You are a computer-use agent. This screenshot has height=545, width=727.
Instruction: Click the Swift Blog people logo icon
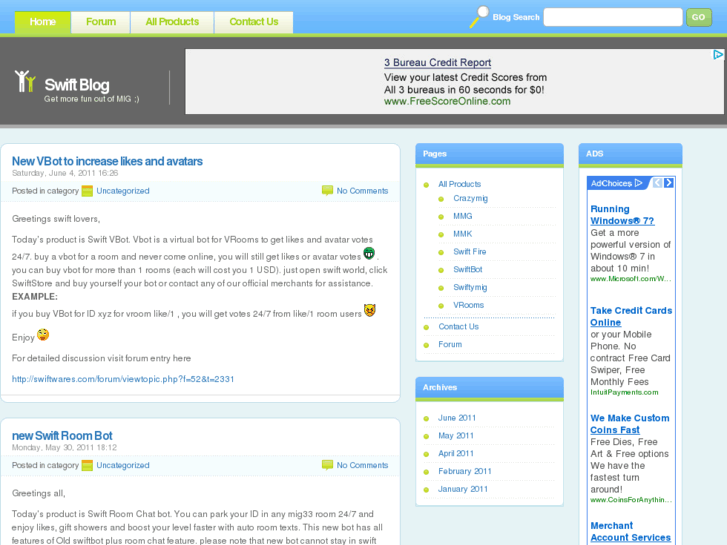point(25,81)
